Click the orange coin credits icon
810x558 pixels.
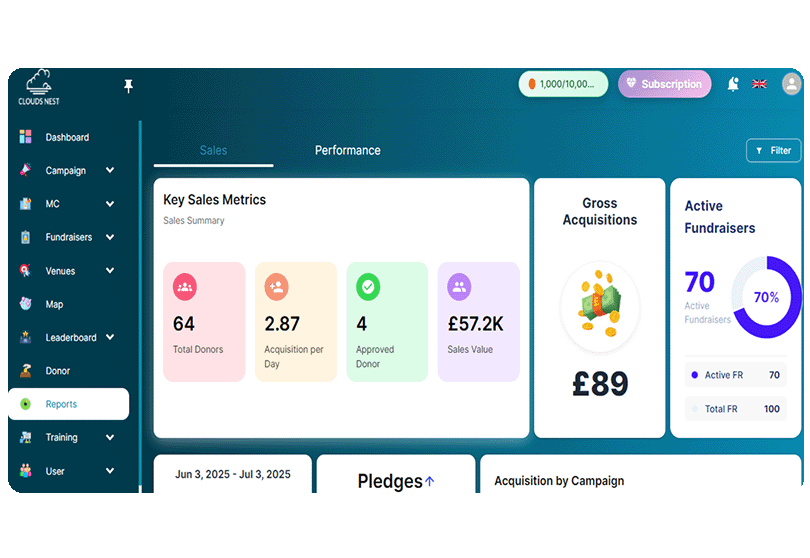click(532, 84)
